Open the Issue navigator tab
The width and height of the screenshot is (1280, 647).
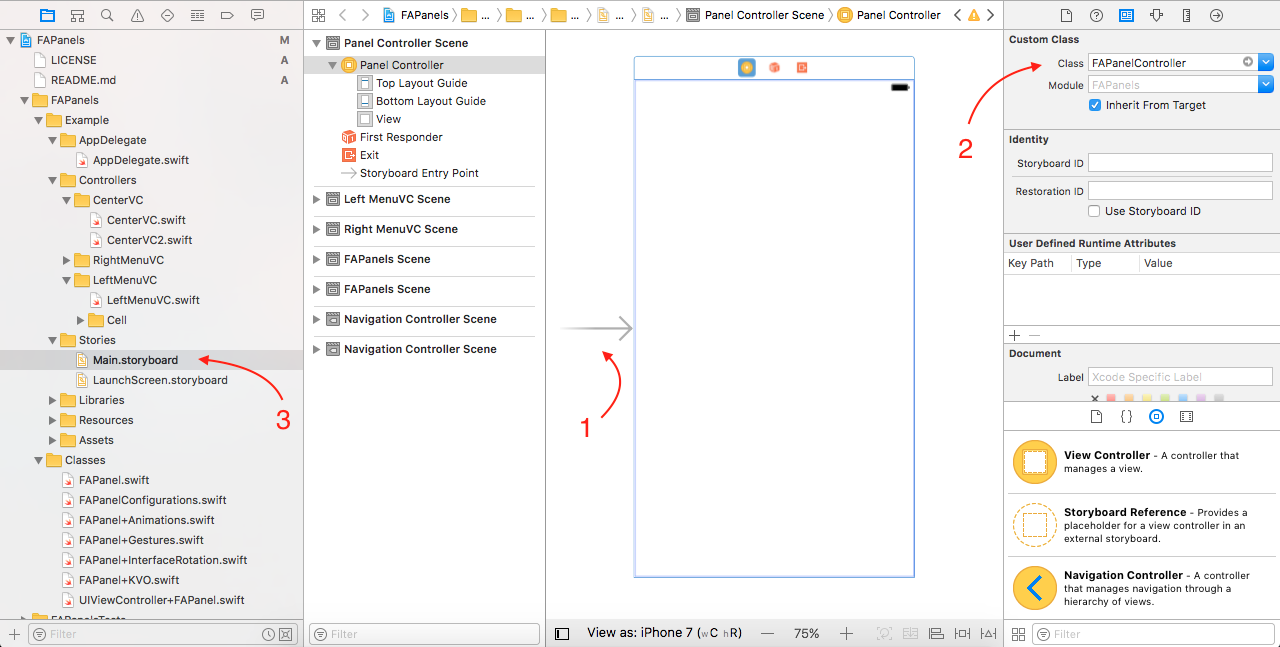coord(137,15)
